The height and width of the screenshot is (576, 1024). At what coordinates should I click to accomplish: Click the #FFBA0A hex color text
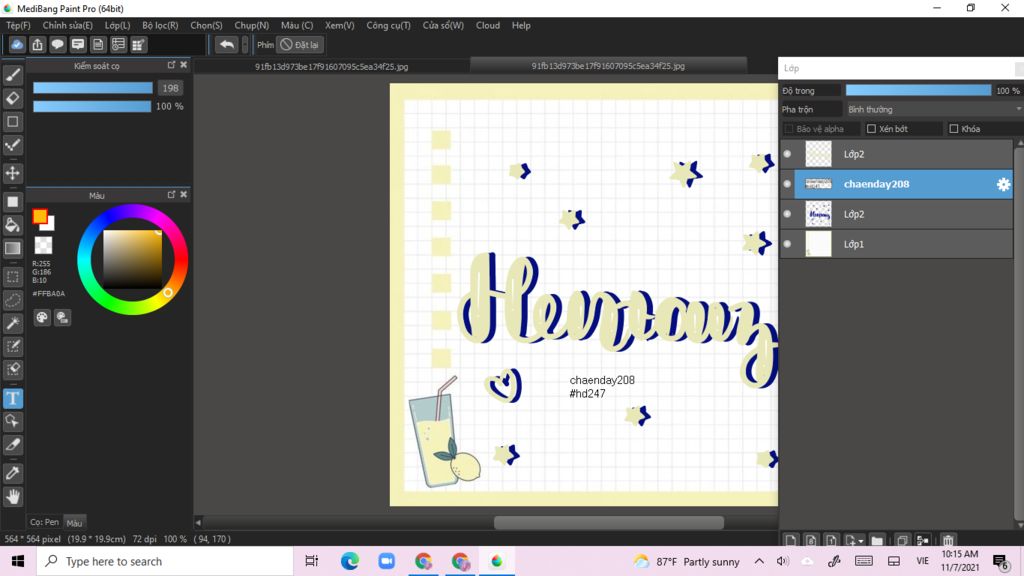49,294
